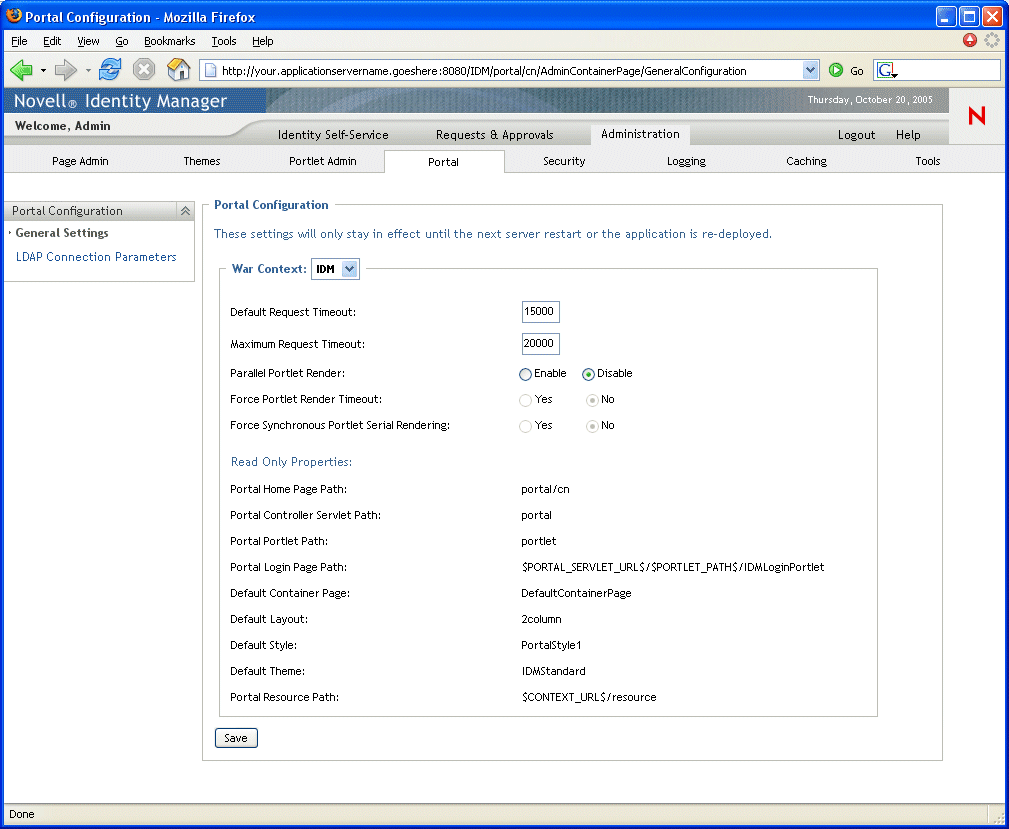
Task: Click the IDMLoginPortlet login page path value
Action: (x=673, y=567)
